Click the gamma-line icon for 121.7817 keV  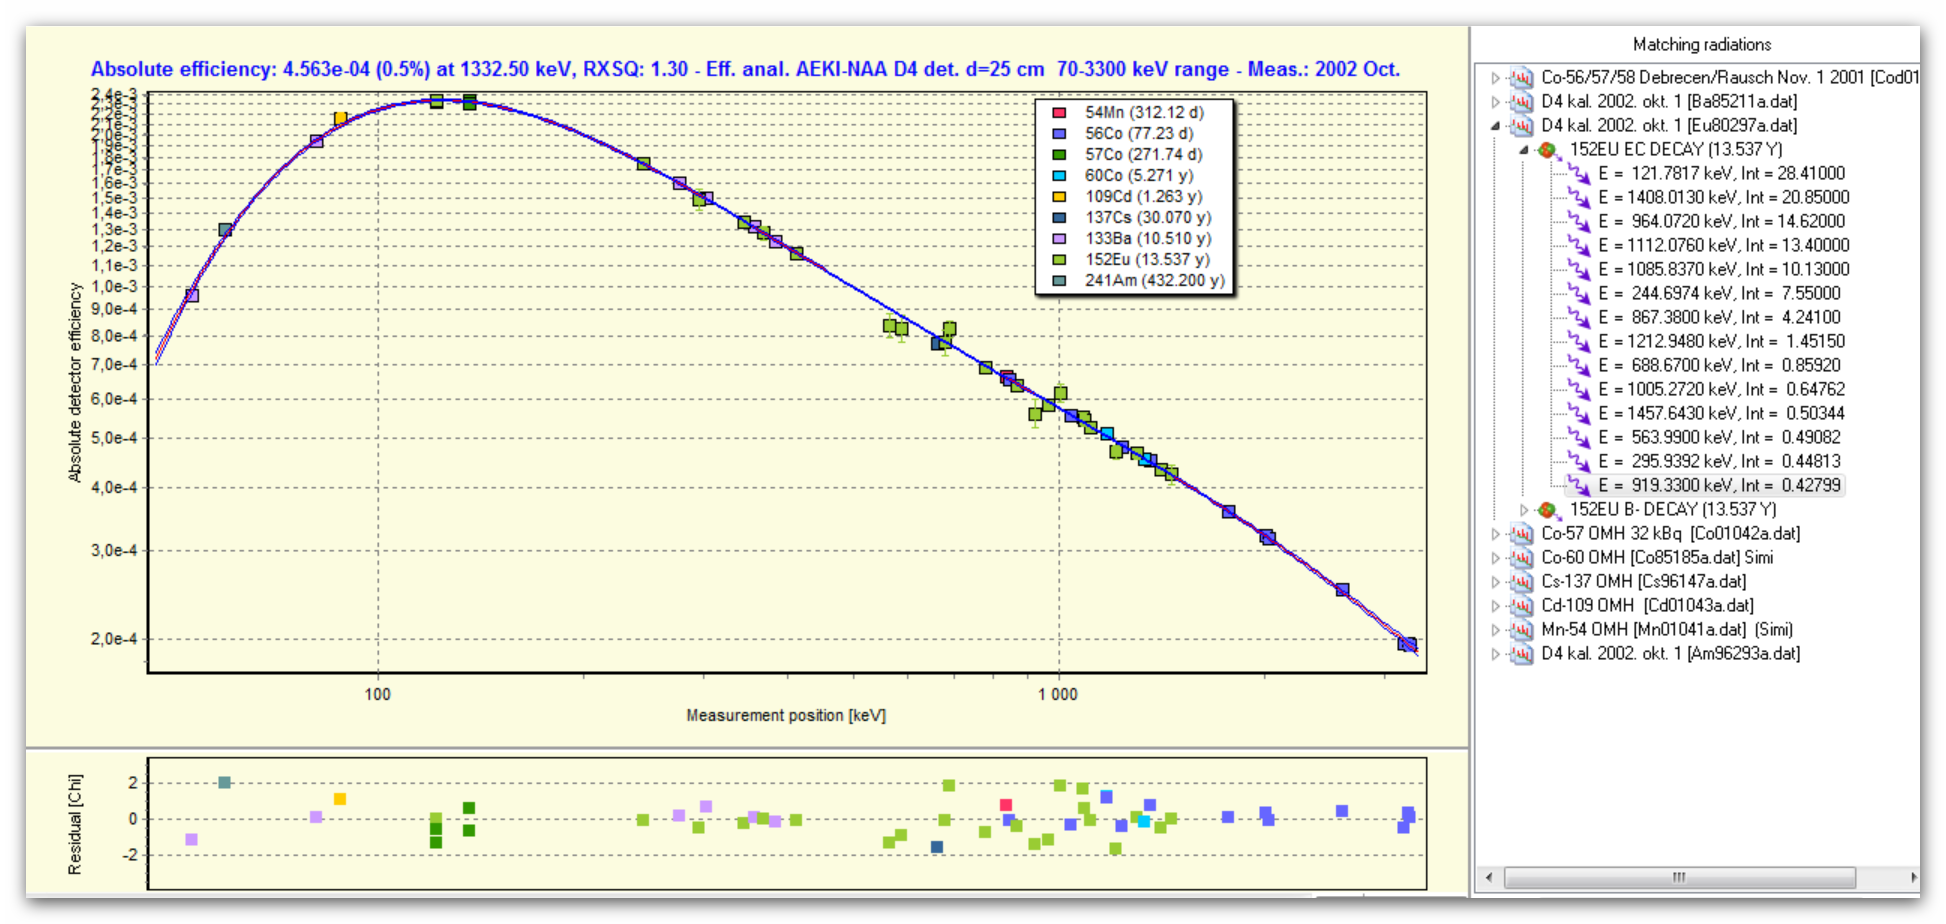[x=1578, y=173]
